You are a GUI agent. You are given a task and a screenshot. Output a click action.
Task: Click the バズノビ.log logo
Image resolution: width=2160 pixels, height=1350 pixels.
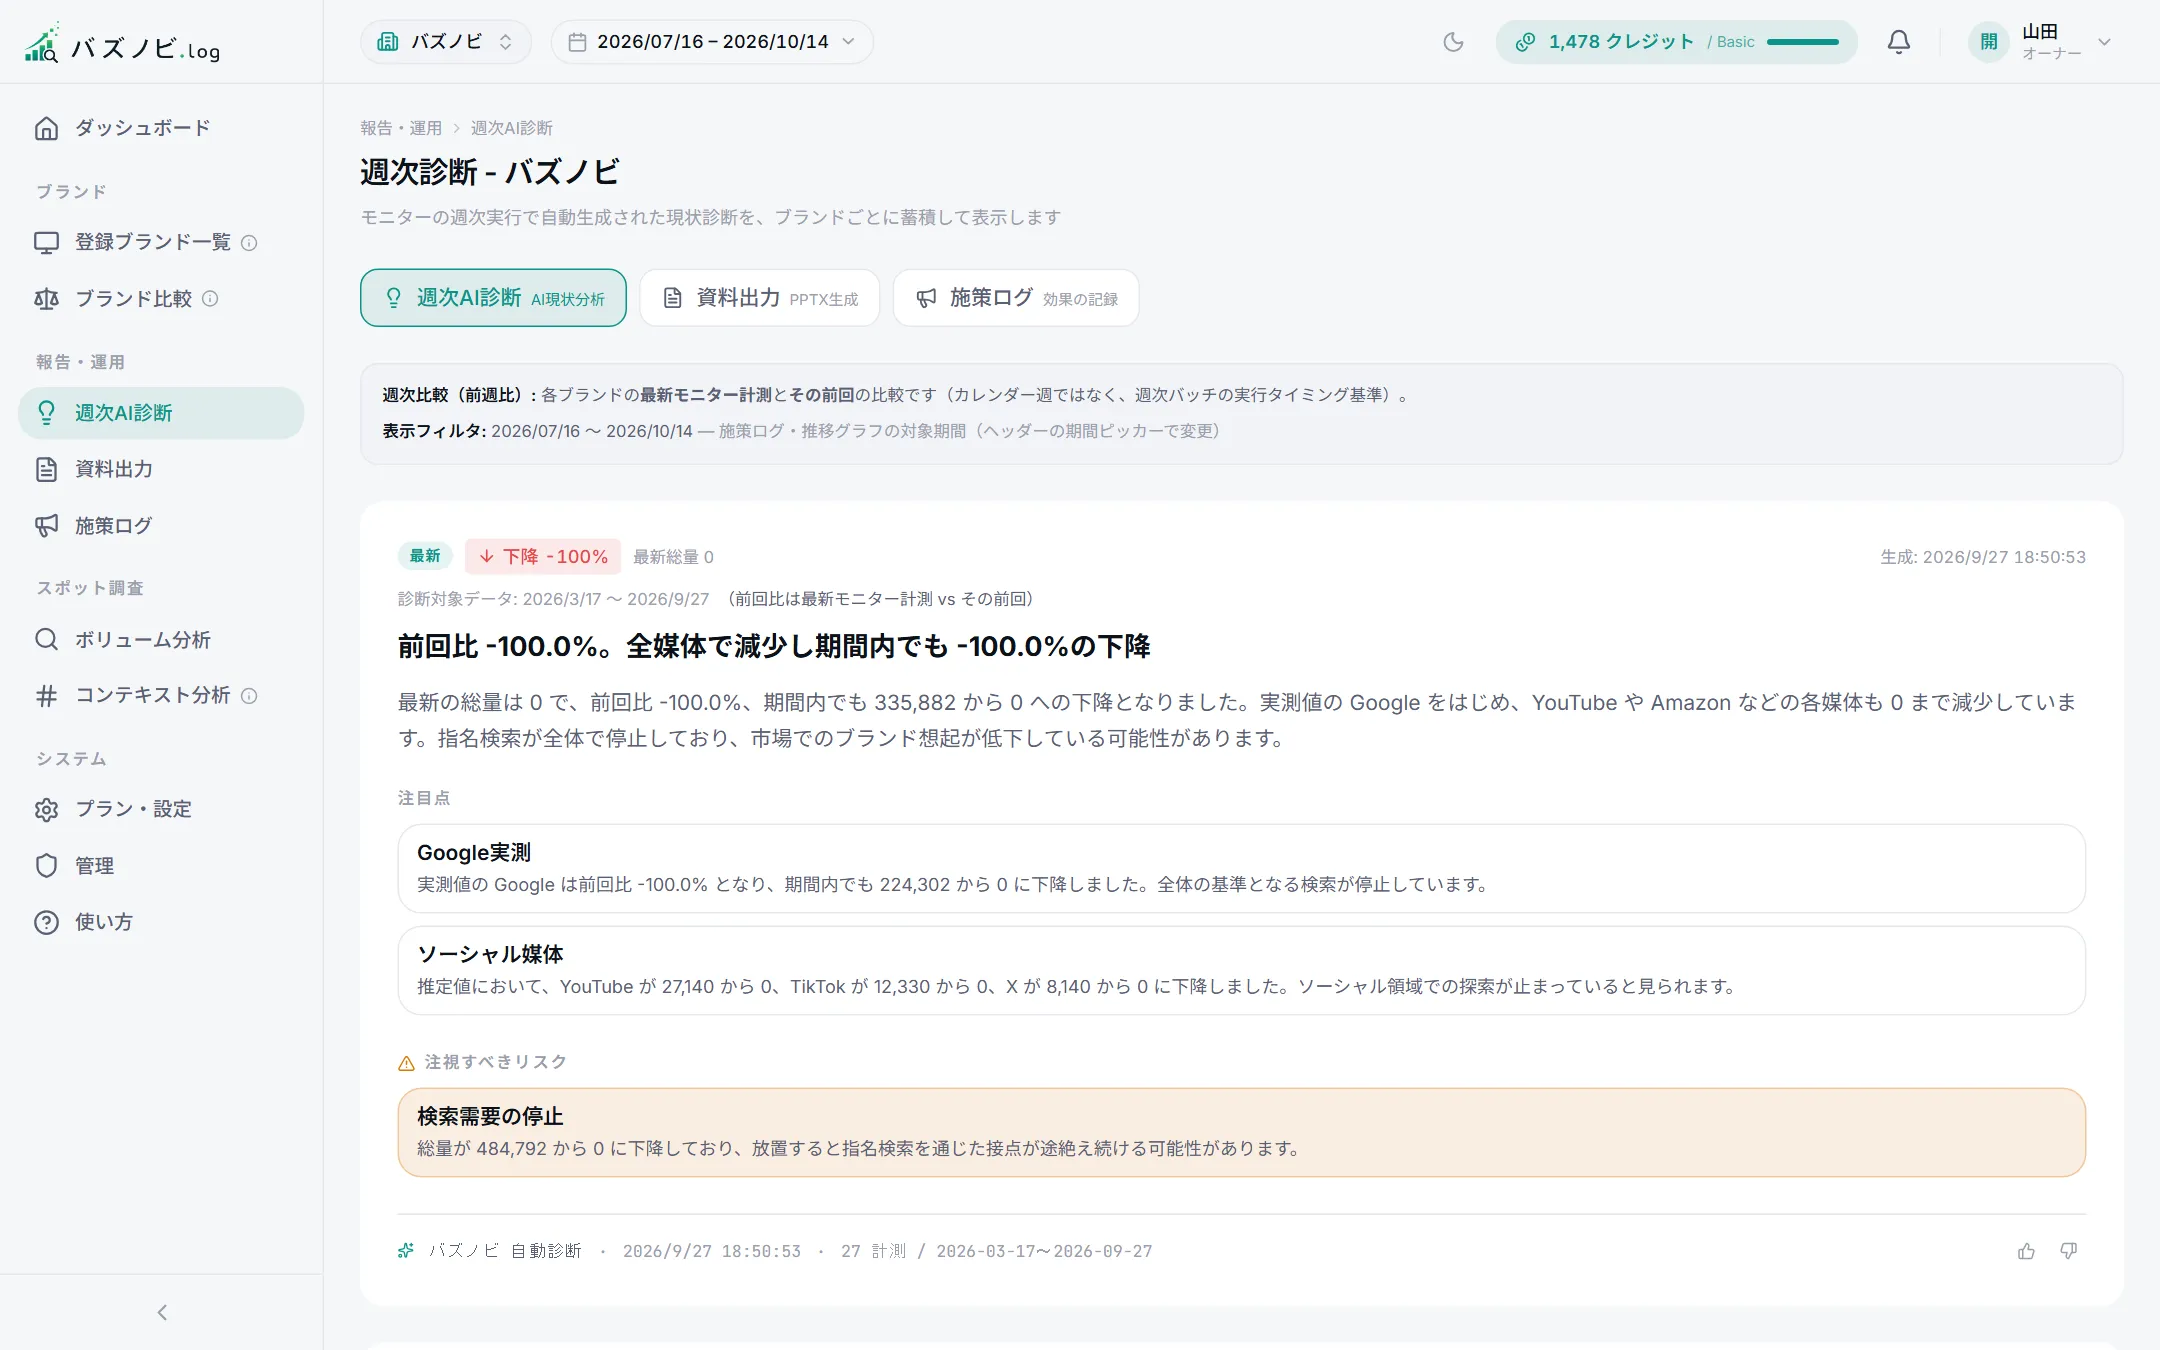(x=122, y=43)
